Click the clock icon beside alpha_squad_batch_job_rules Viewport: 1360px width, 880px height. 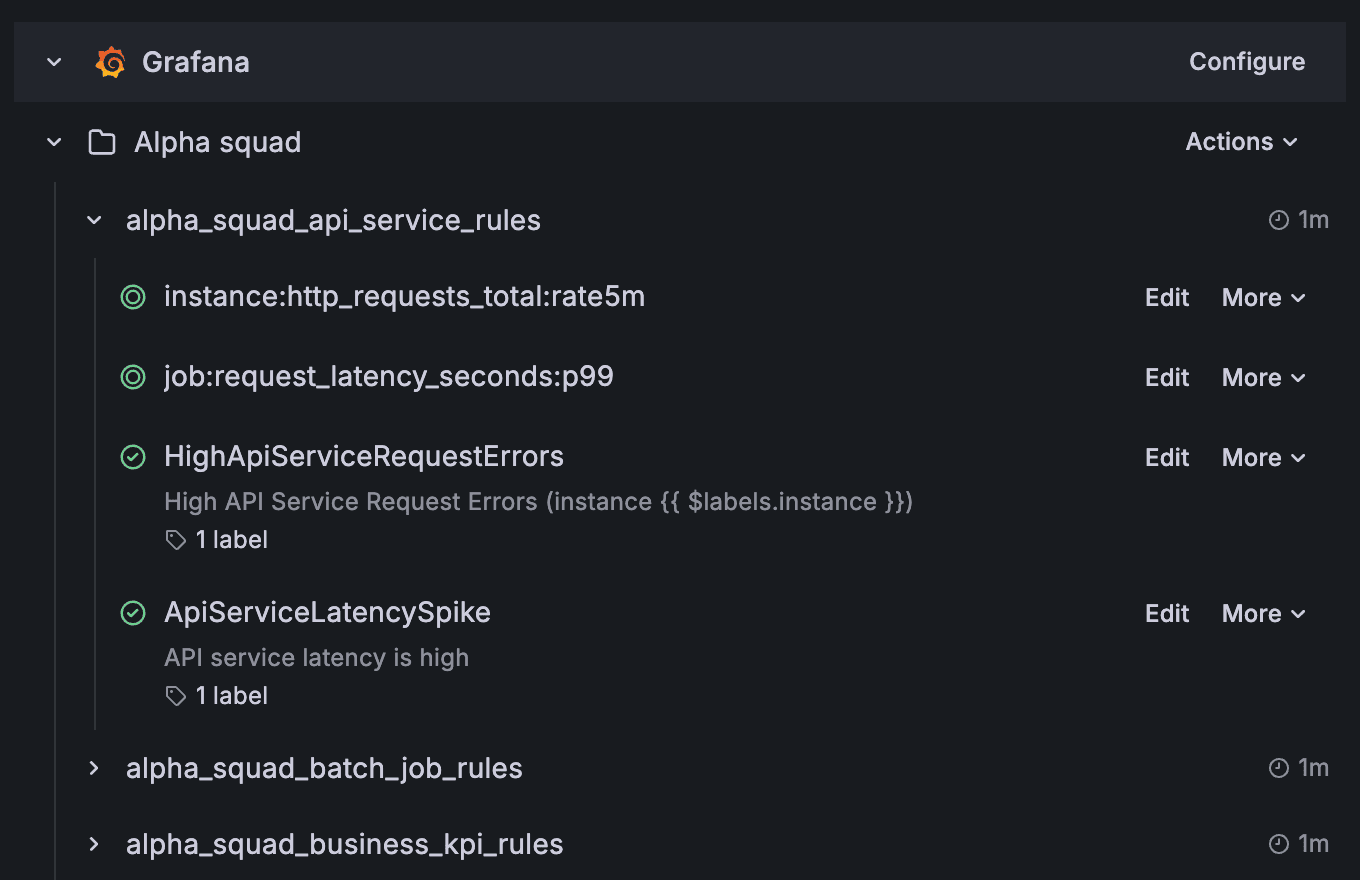click(x=1279, y=767)
